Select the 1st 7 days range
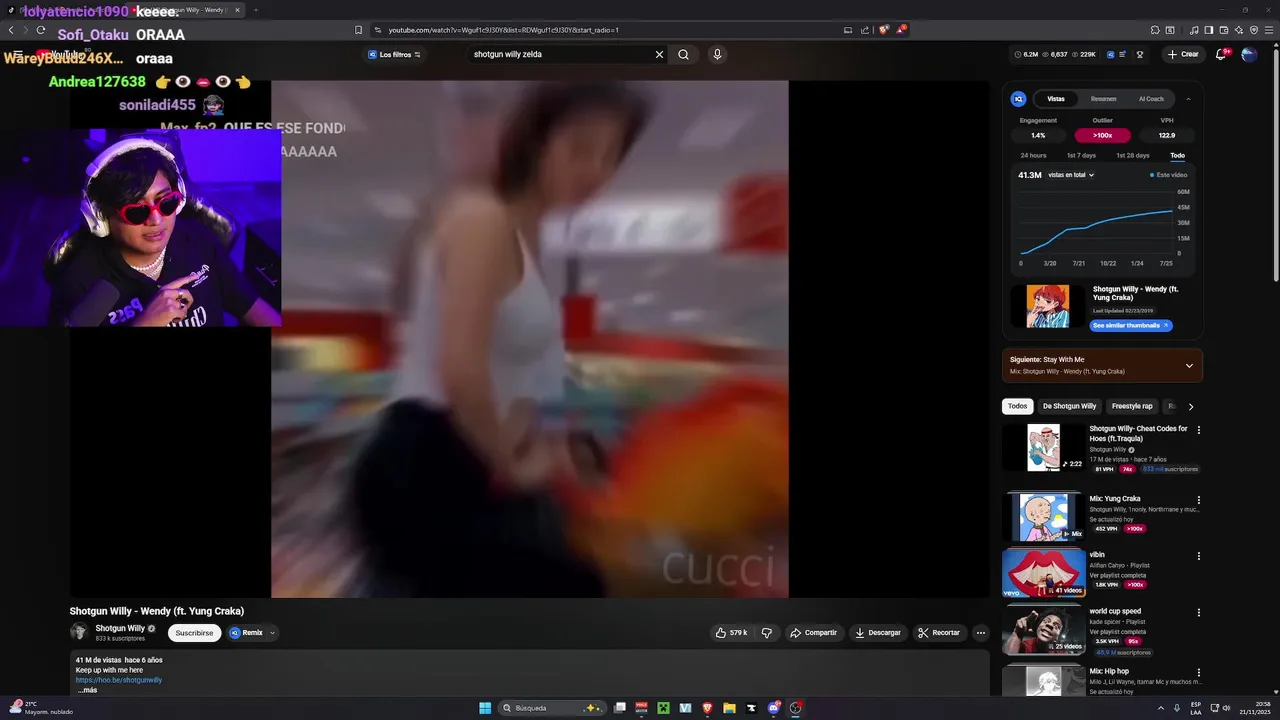The height and width of the screenshot is (720, 1280). [x=1081, y=155]
